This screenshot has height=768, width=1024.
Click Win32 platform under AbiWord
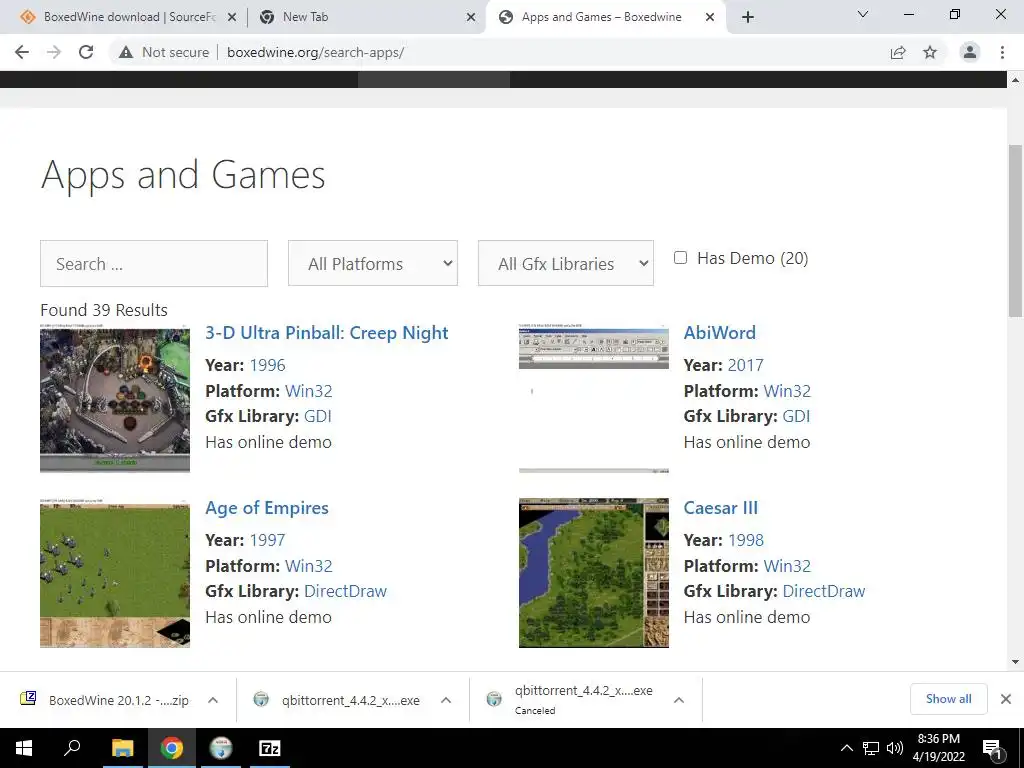coord(787,391)
